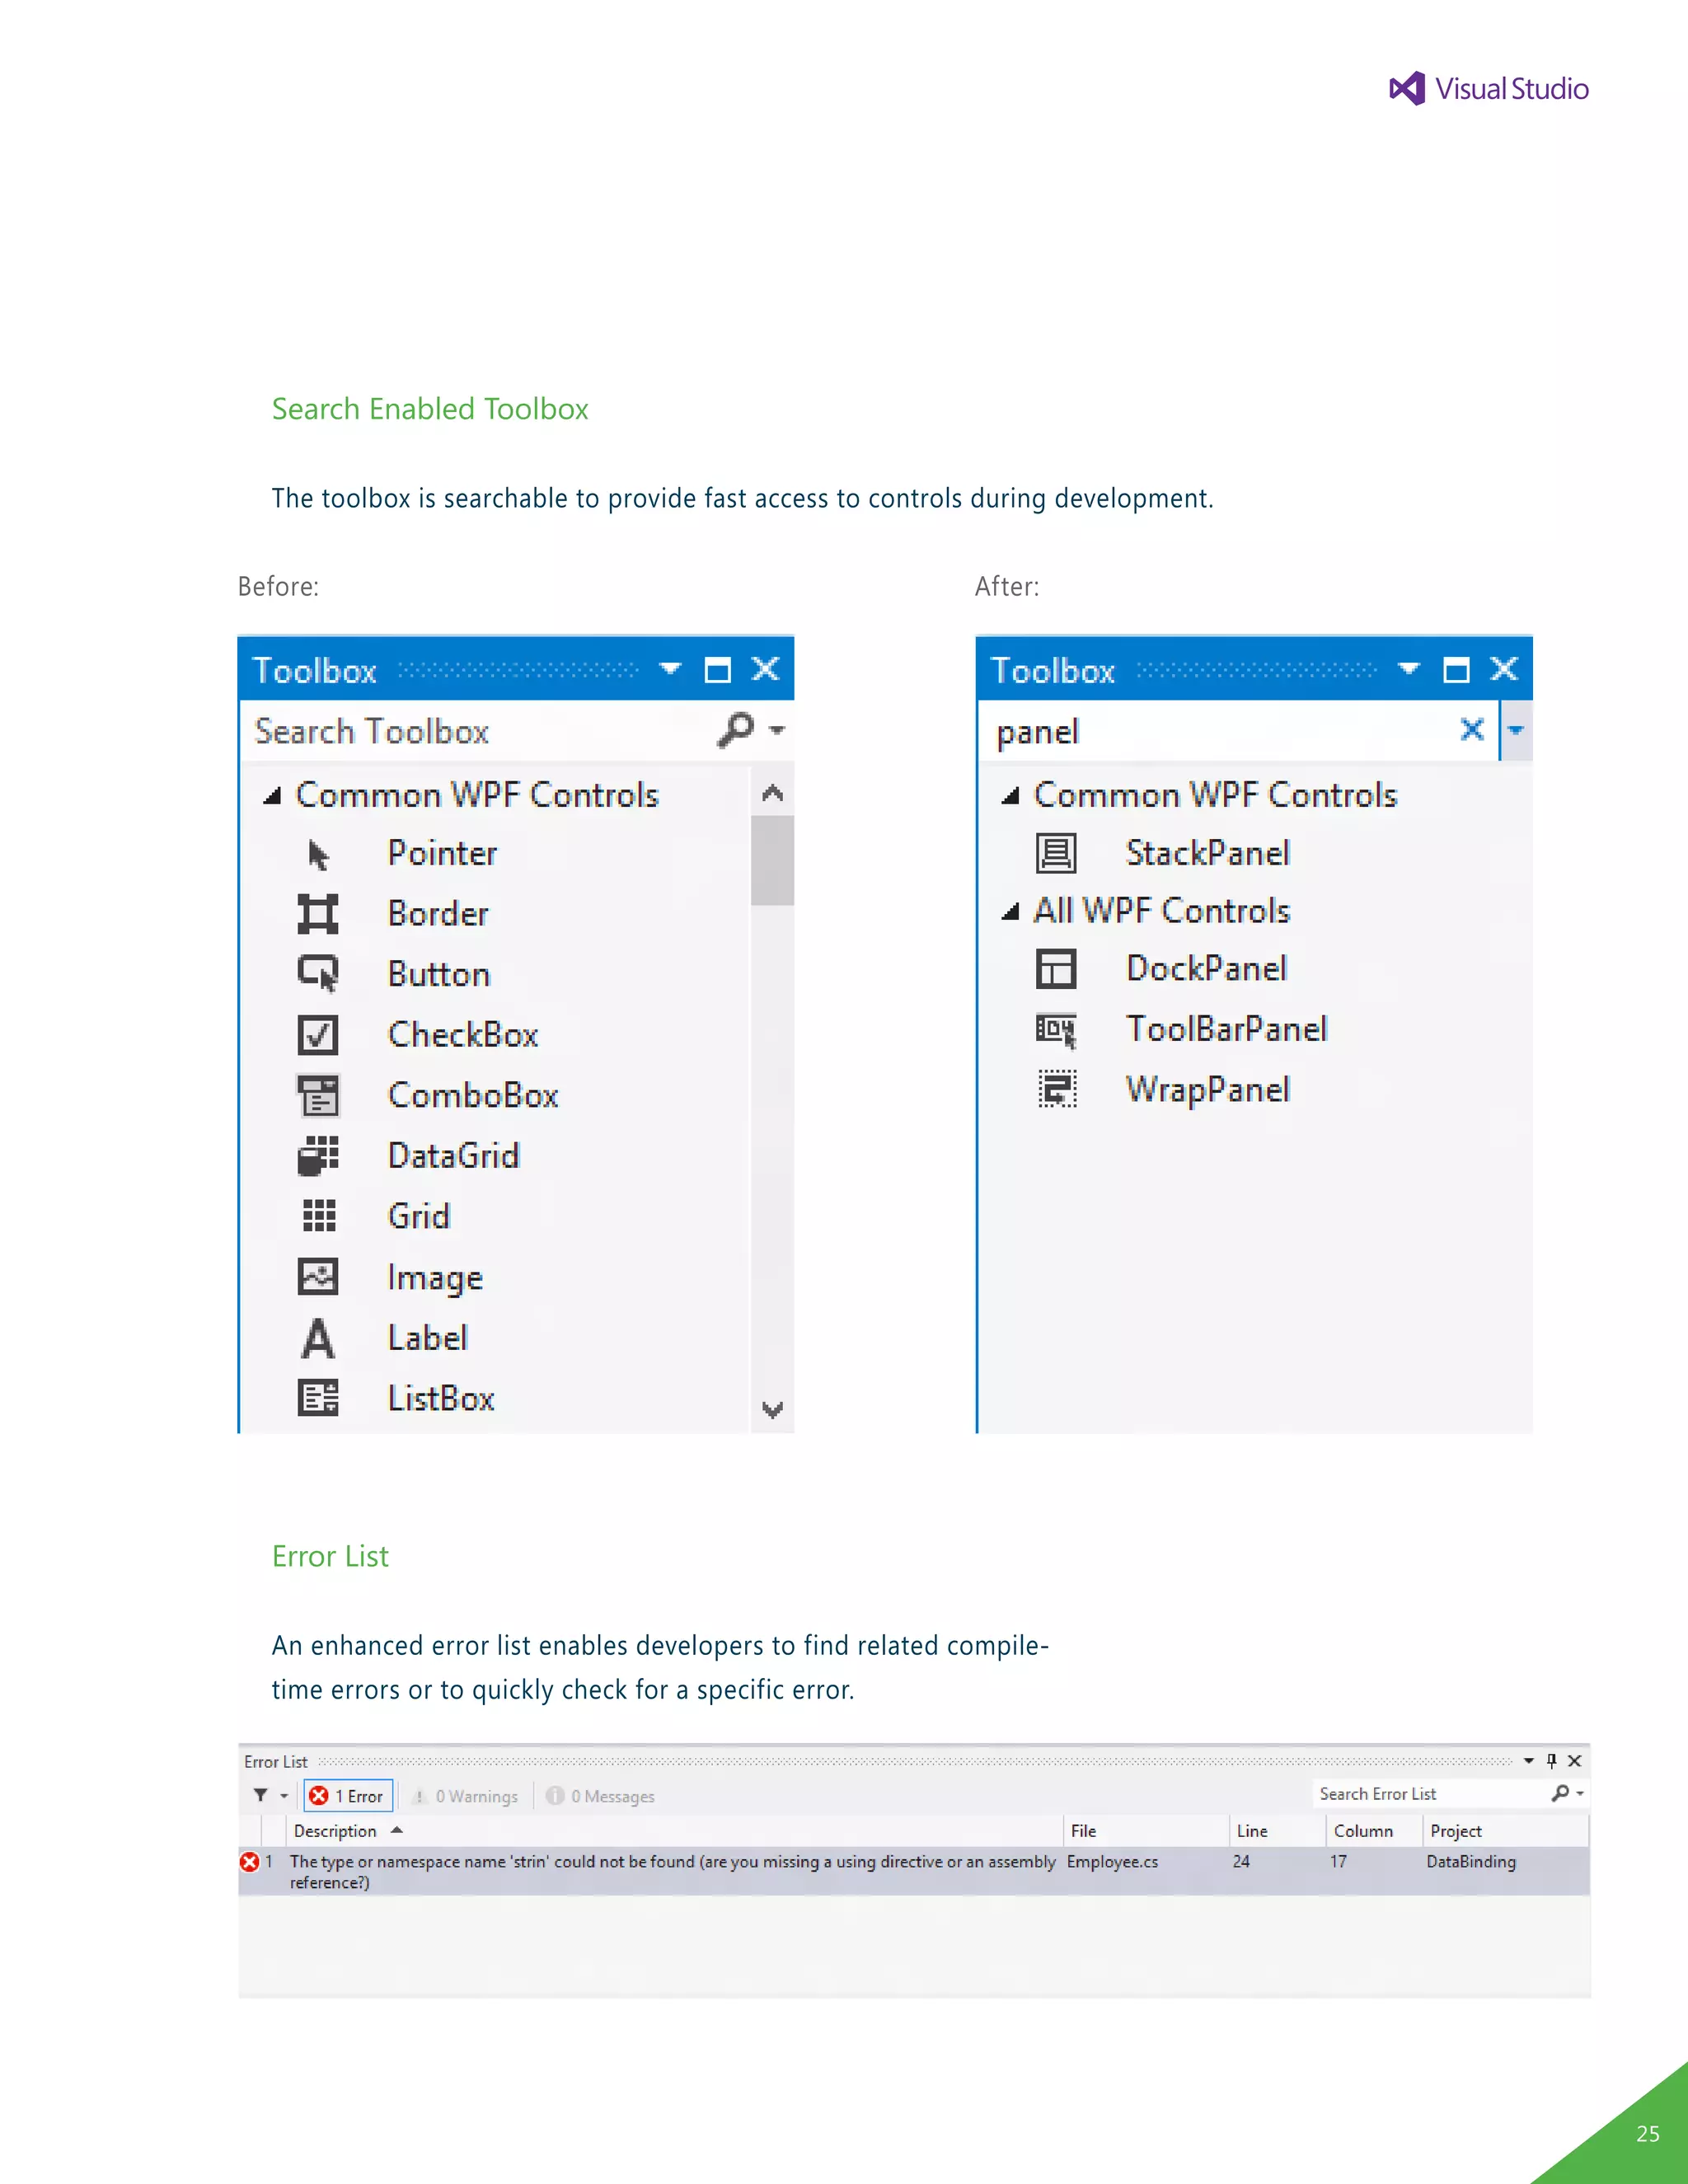Pick the Image control icon

318,1277
